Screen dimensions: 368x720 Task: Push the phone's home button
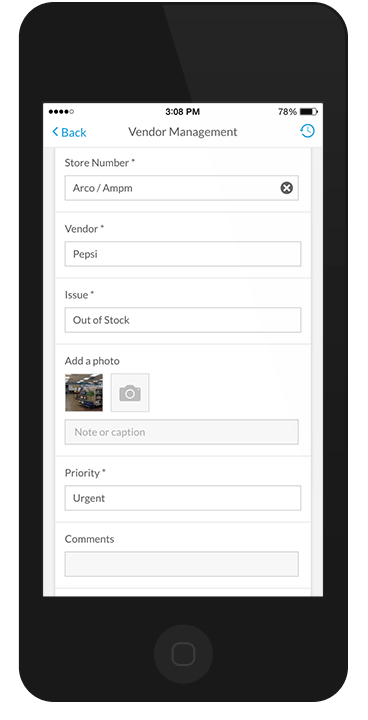coord(183,654)
